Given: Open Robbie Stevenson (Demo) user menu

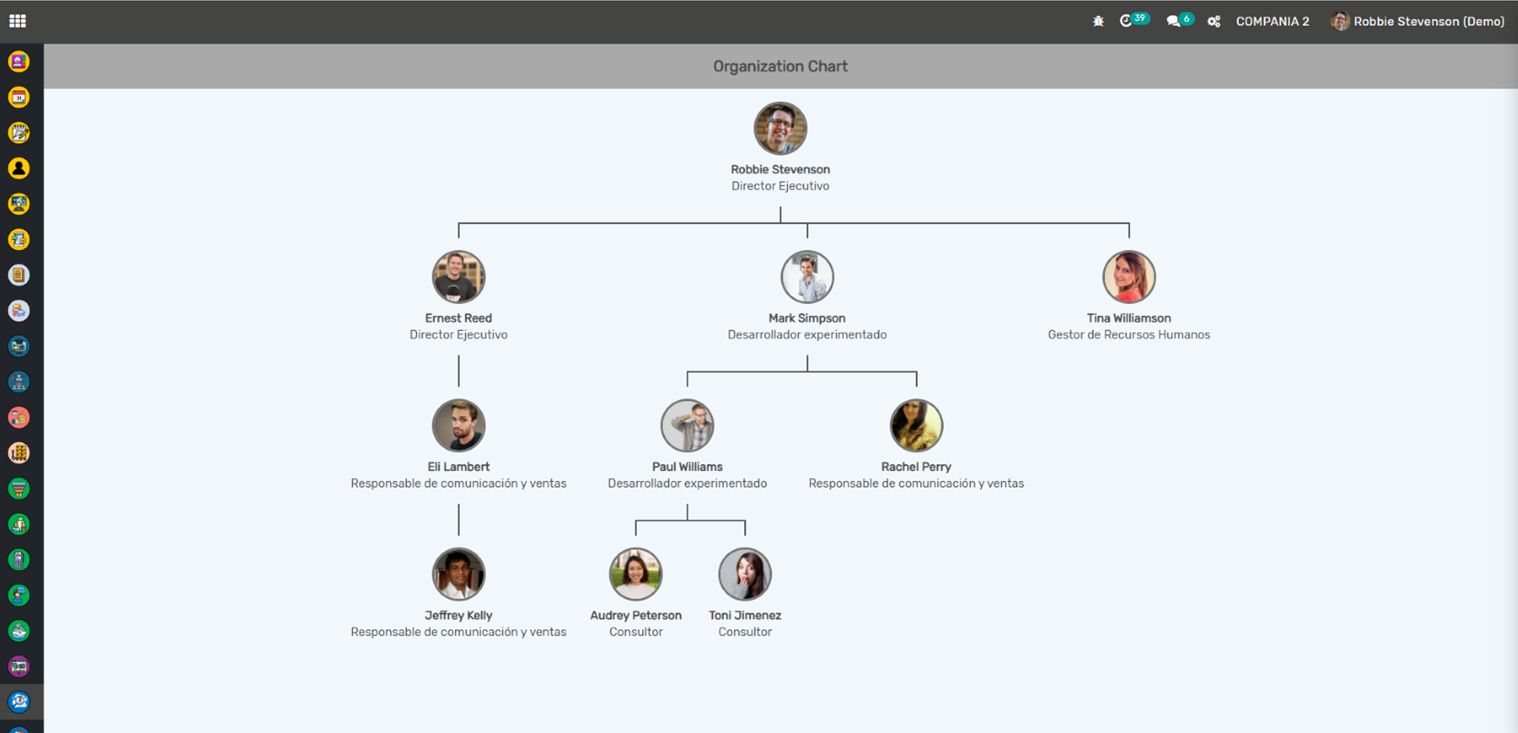Looking at the screenshot, I should tap(1417, 21).
